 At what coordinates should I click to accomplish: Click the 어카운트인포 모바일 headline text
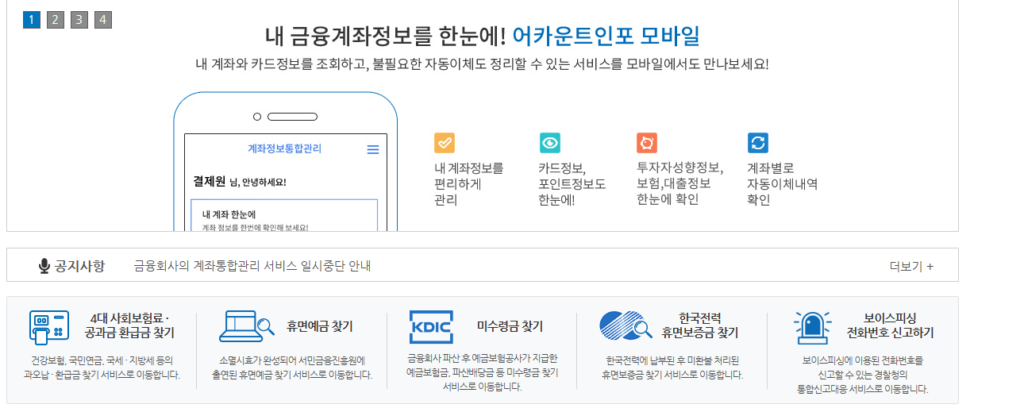pos(606,36)
